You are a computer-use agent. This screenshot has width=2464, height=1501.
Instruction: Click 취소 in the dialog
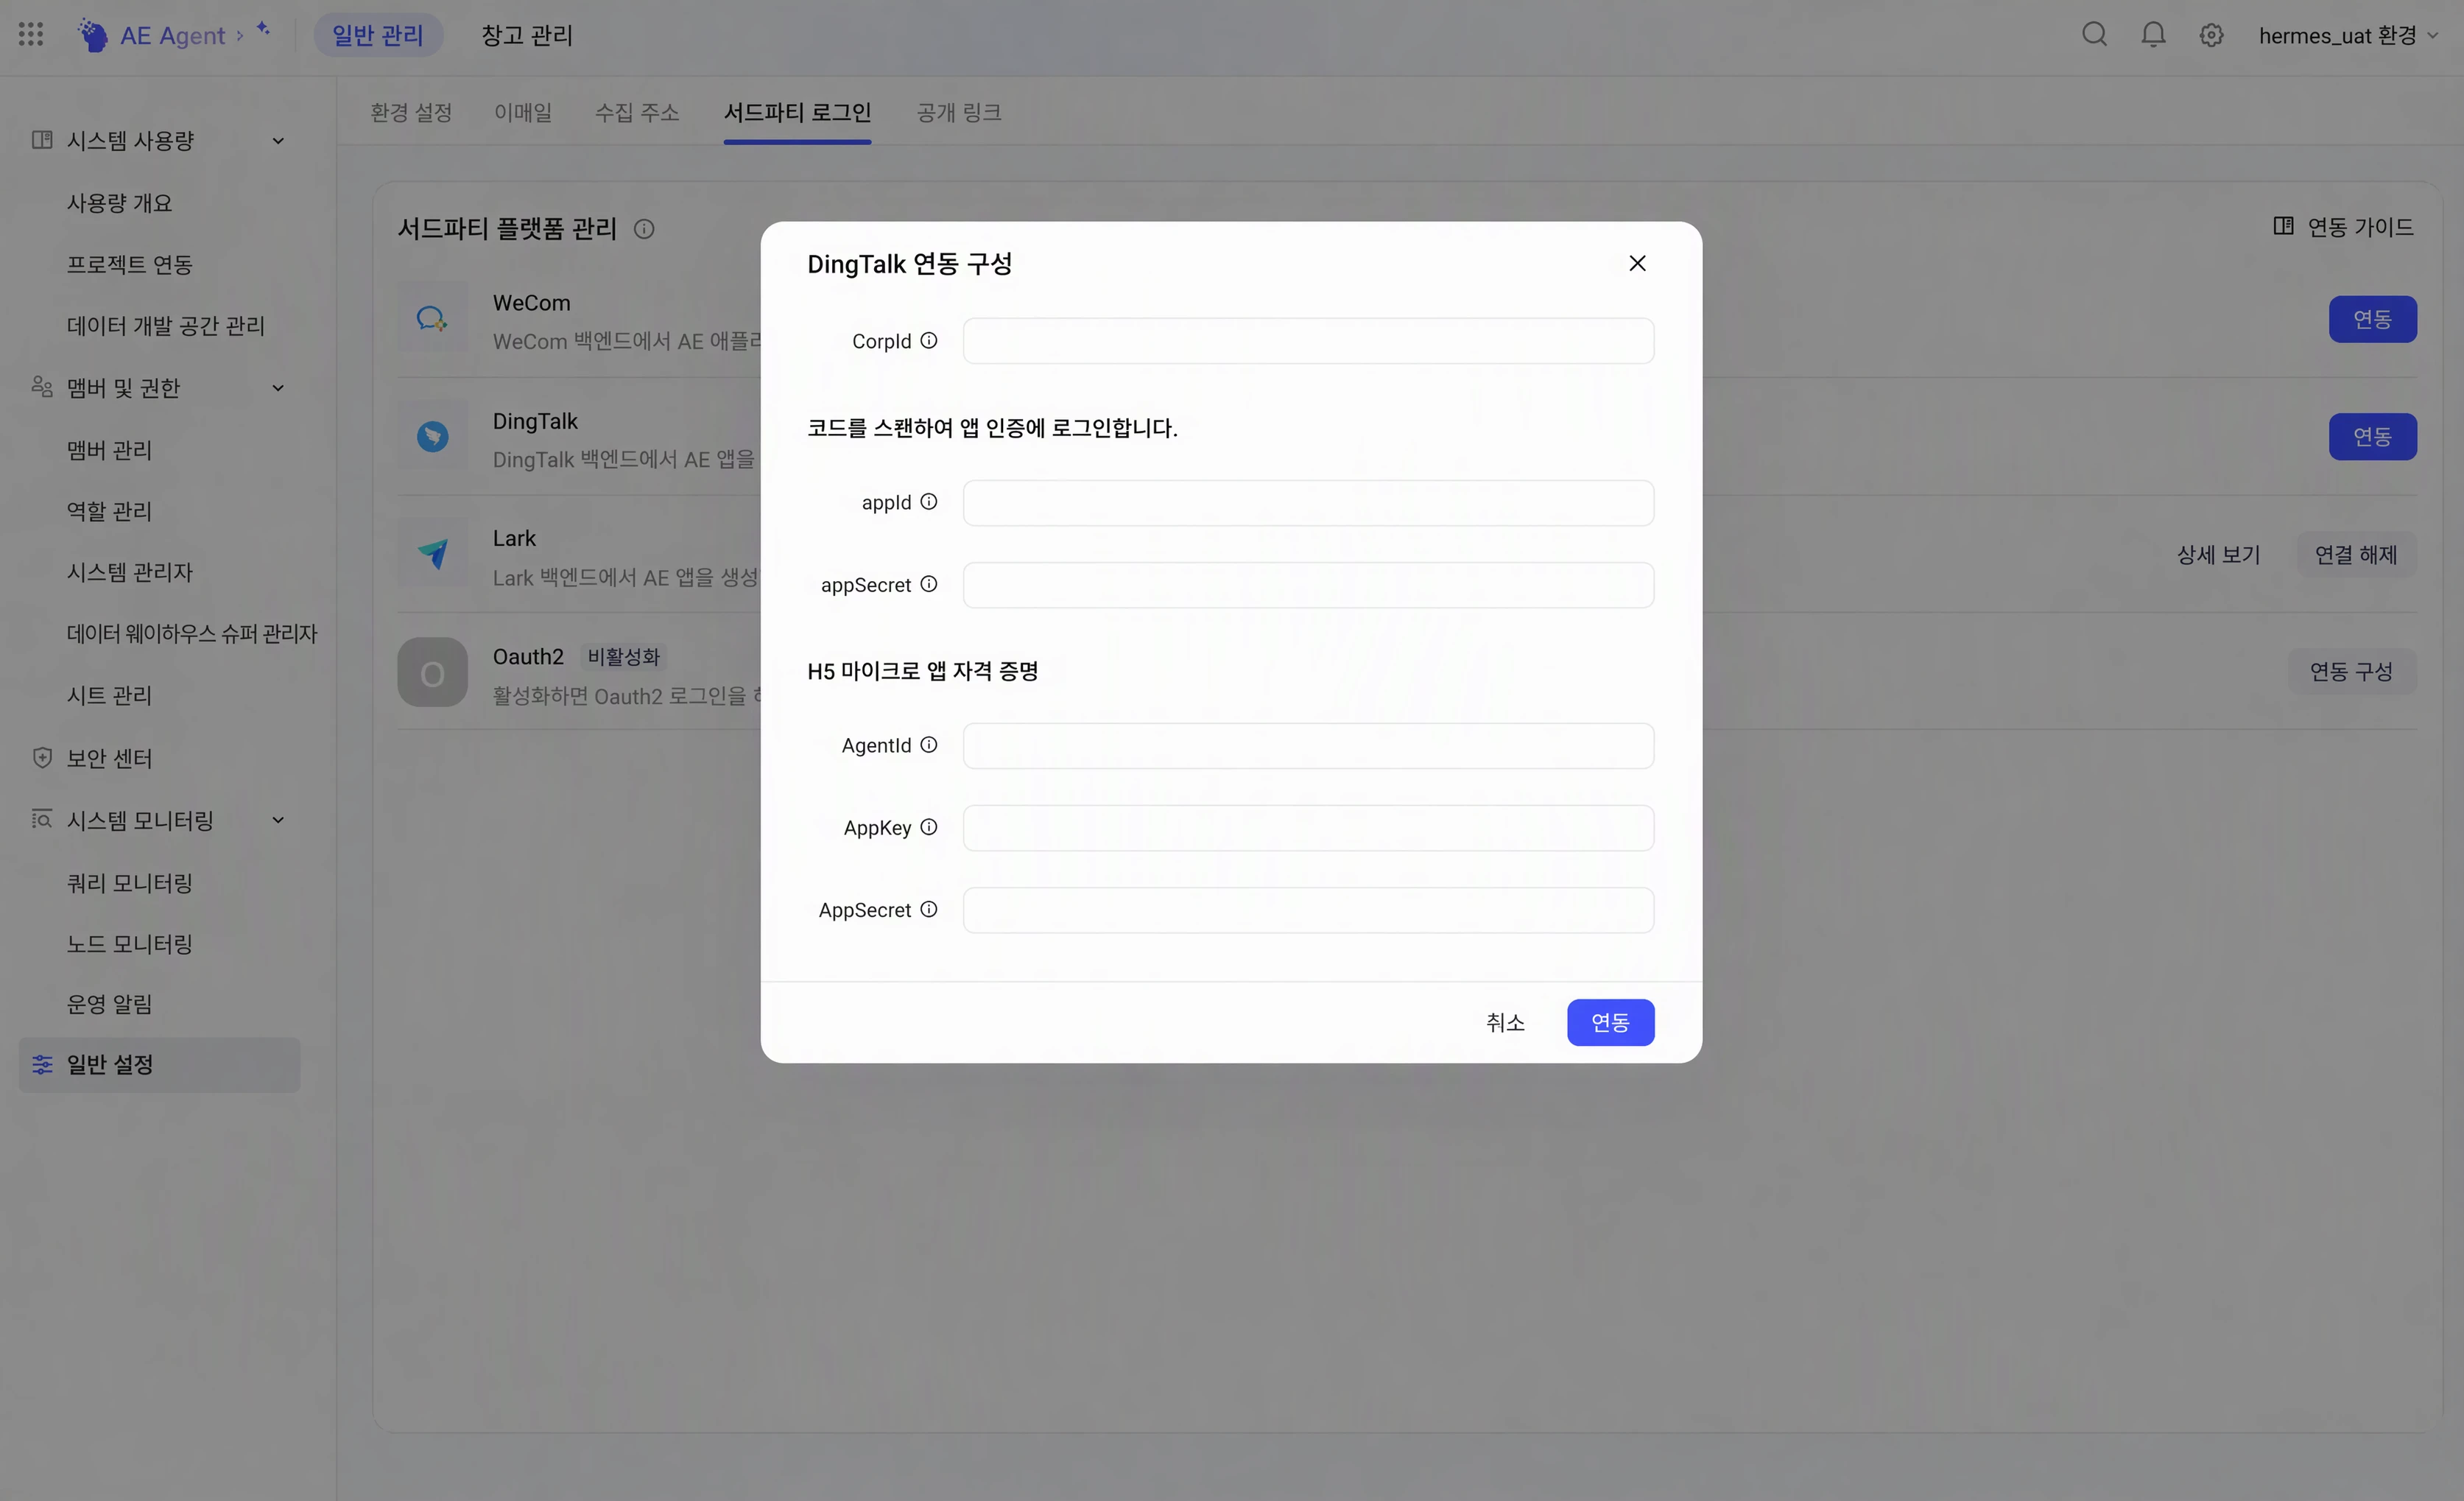(1505, 1023)
